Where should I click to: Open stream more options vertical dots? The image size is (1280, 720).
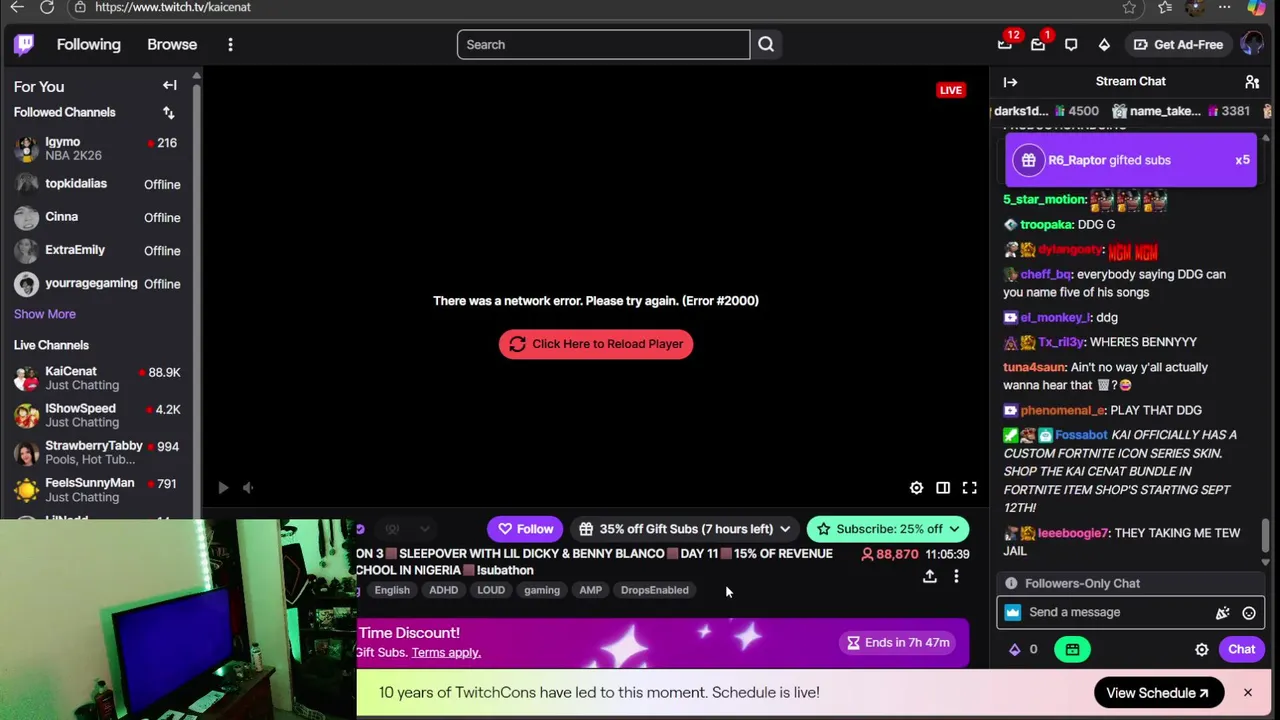click(956, 576)
